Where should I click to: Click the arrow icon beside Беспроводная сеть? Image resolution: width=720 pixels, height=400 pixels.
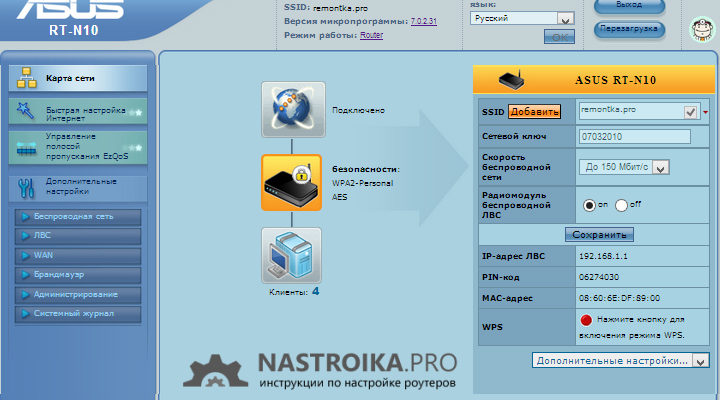tap(26, 217)
